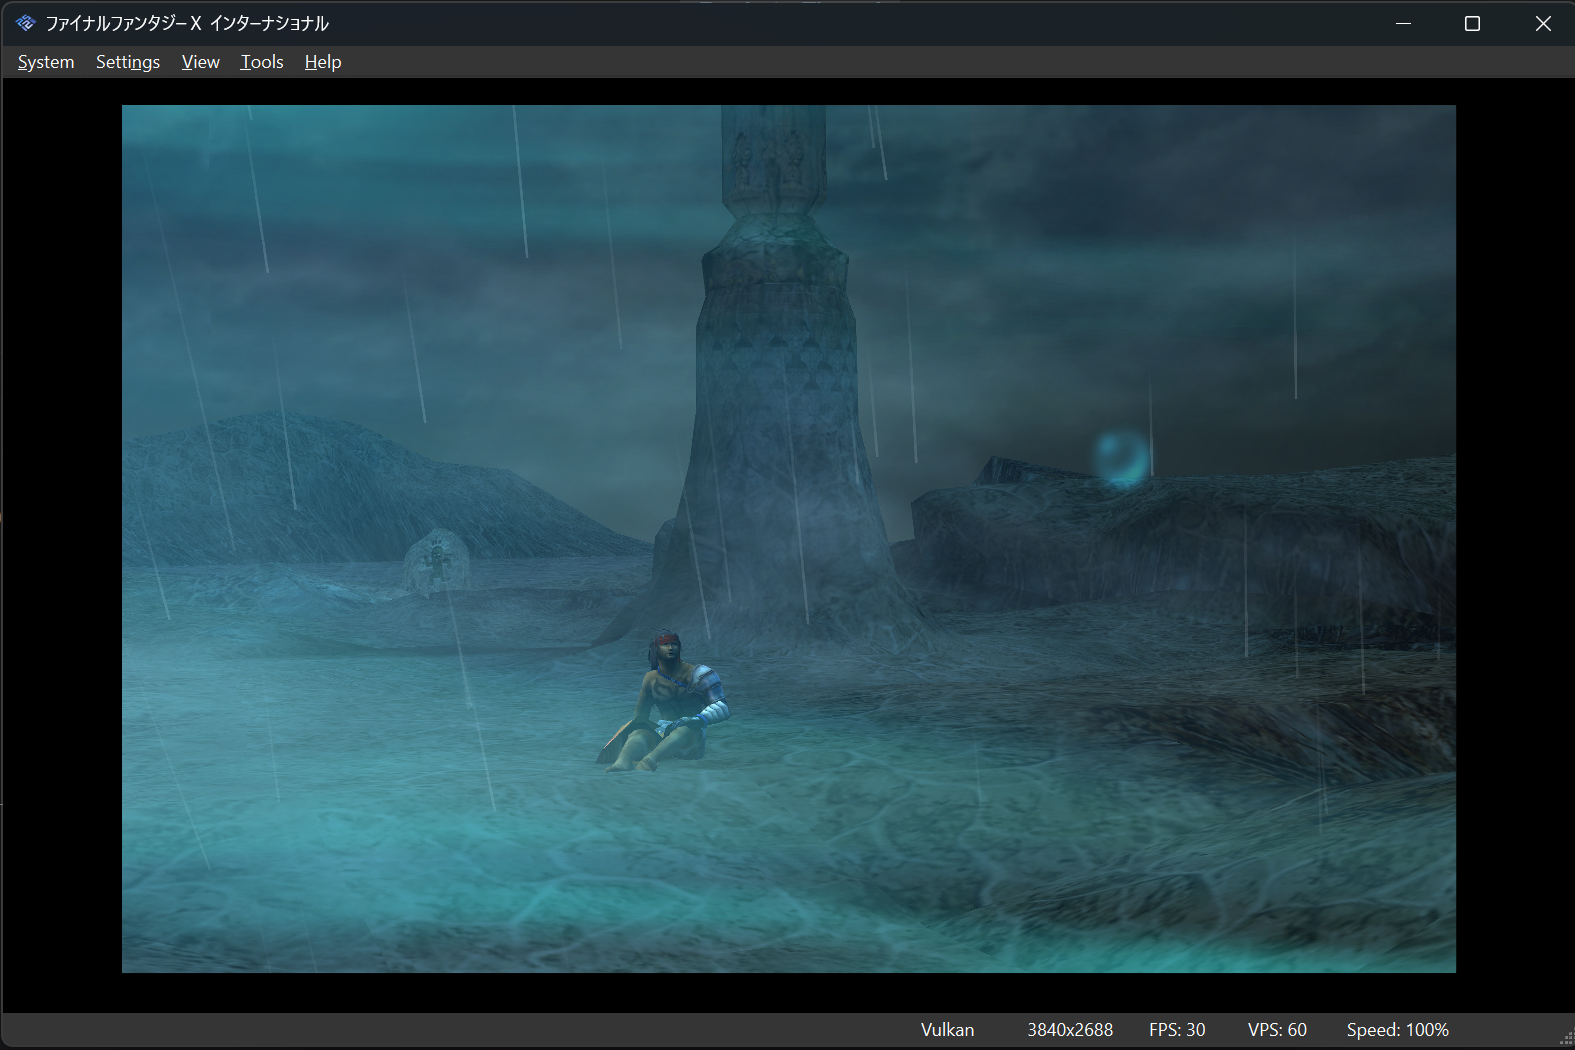
Task: Open the Settings menu
Action: (128, 62)
